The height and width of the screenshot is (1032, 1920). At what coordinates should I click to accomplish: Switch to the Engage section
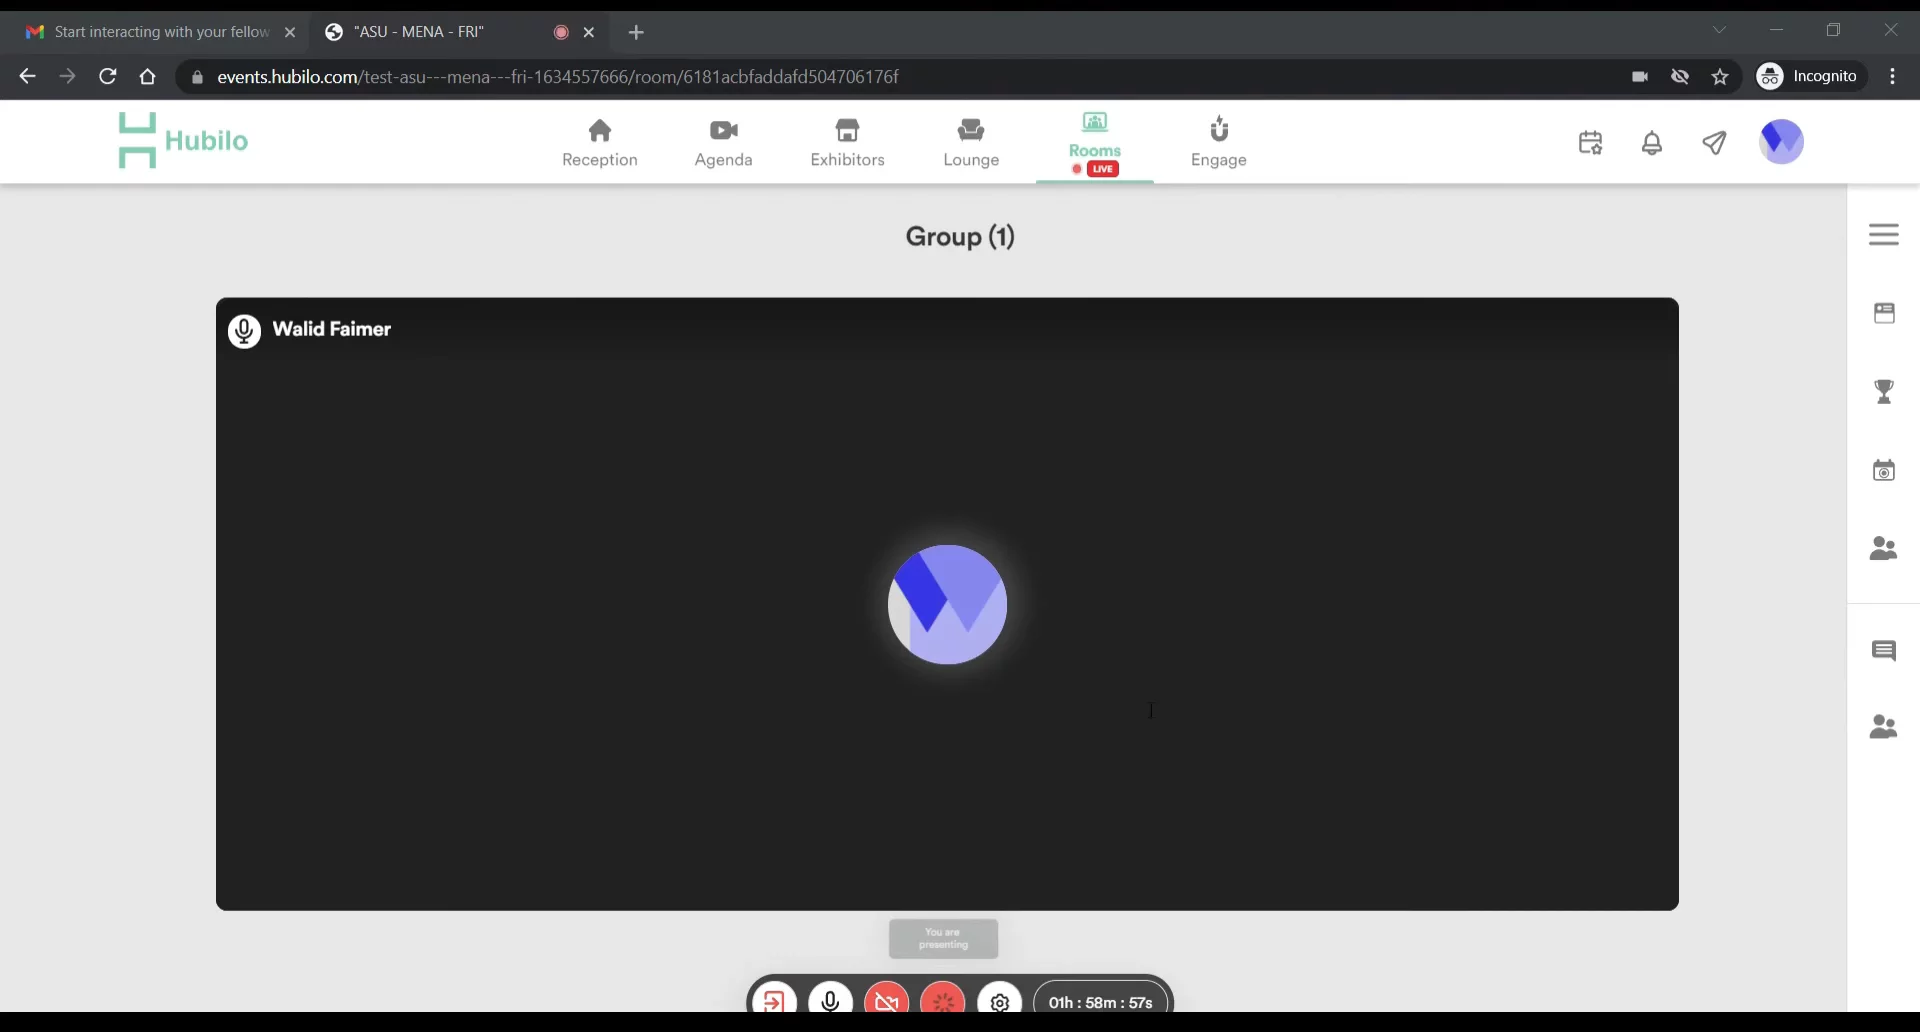pos(1218,143)
